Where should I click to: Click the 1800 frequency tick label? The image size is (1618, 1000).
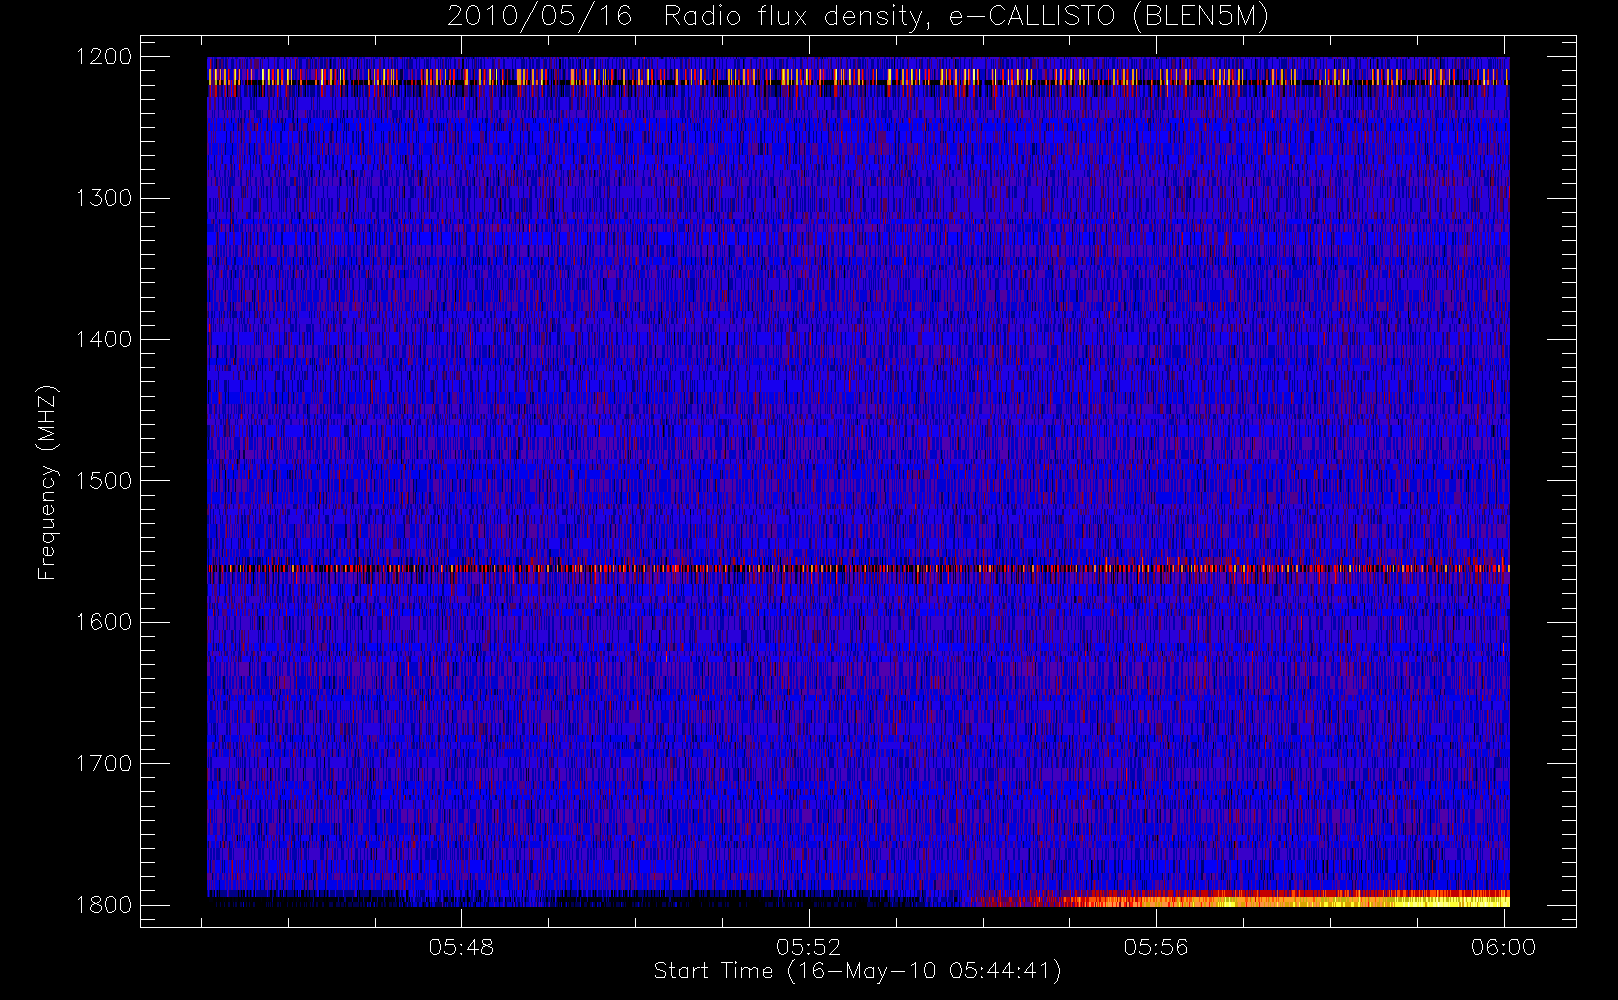coord(105,905)
